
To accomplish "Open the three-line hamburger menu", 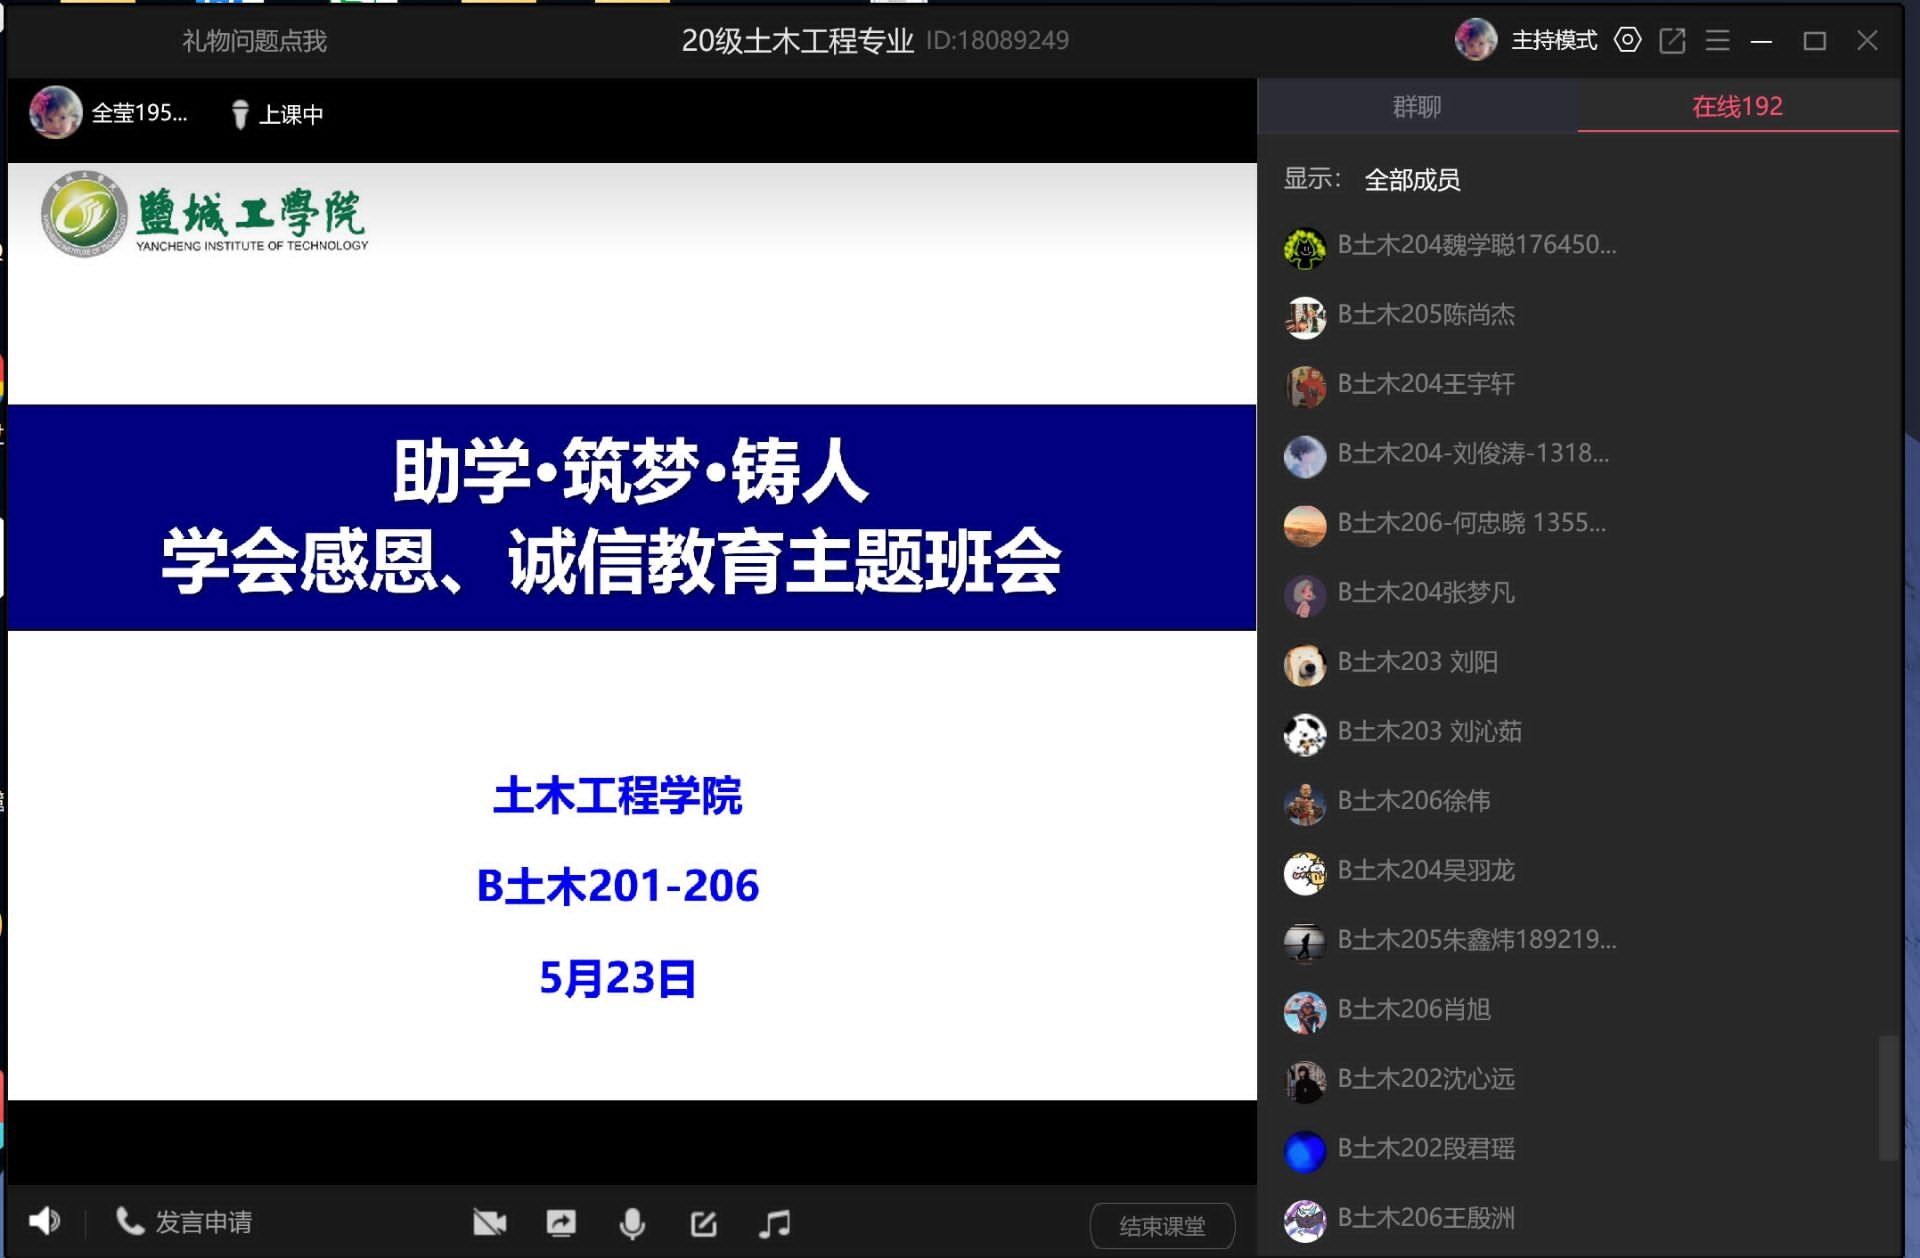I will 1717,40.
